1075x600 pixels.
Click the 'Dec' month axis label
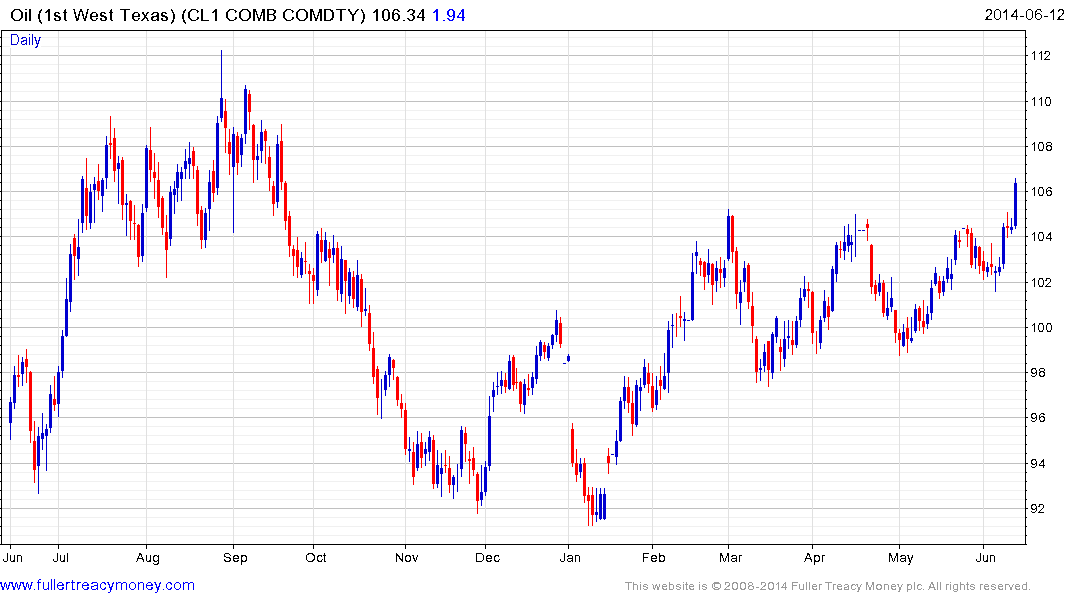tap(487, 557)
